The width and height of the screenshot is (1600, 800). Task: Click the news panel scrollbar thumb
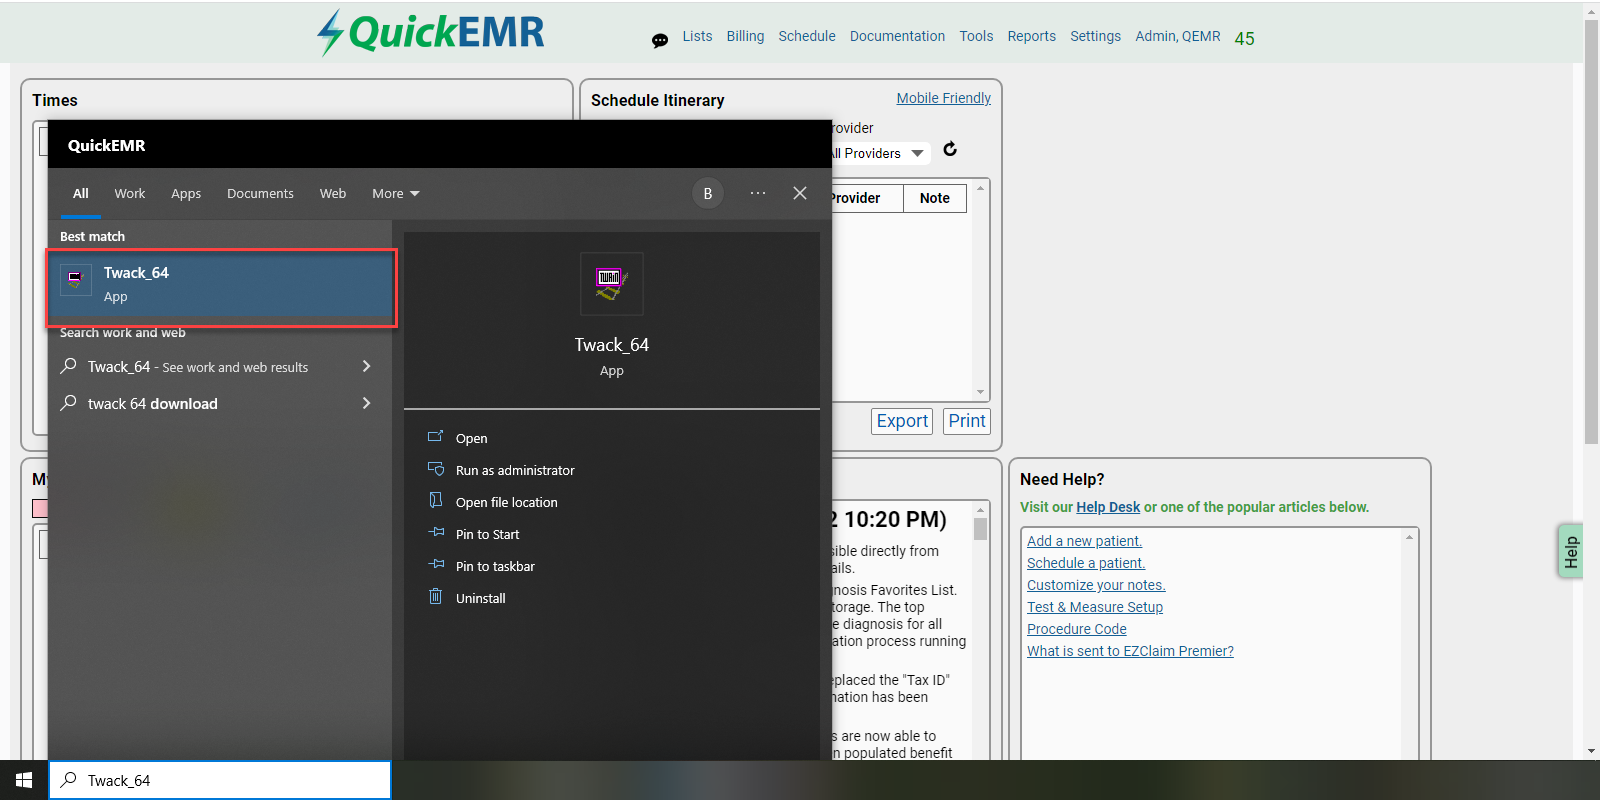(x=980, y=529)
